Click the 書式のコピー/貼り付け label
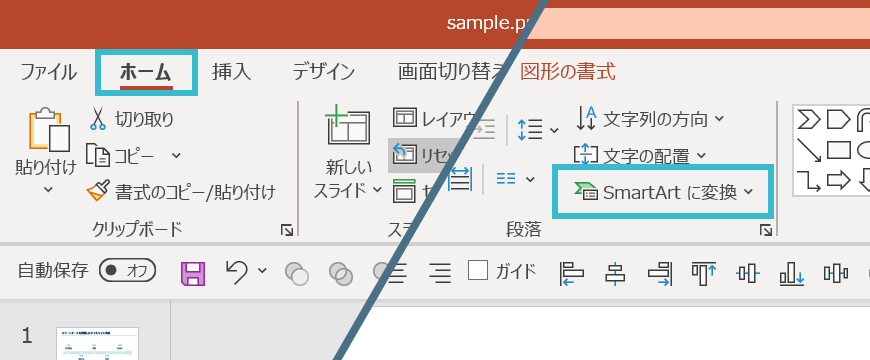This screenshot has height=360, width=870. 195,192
